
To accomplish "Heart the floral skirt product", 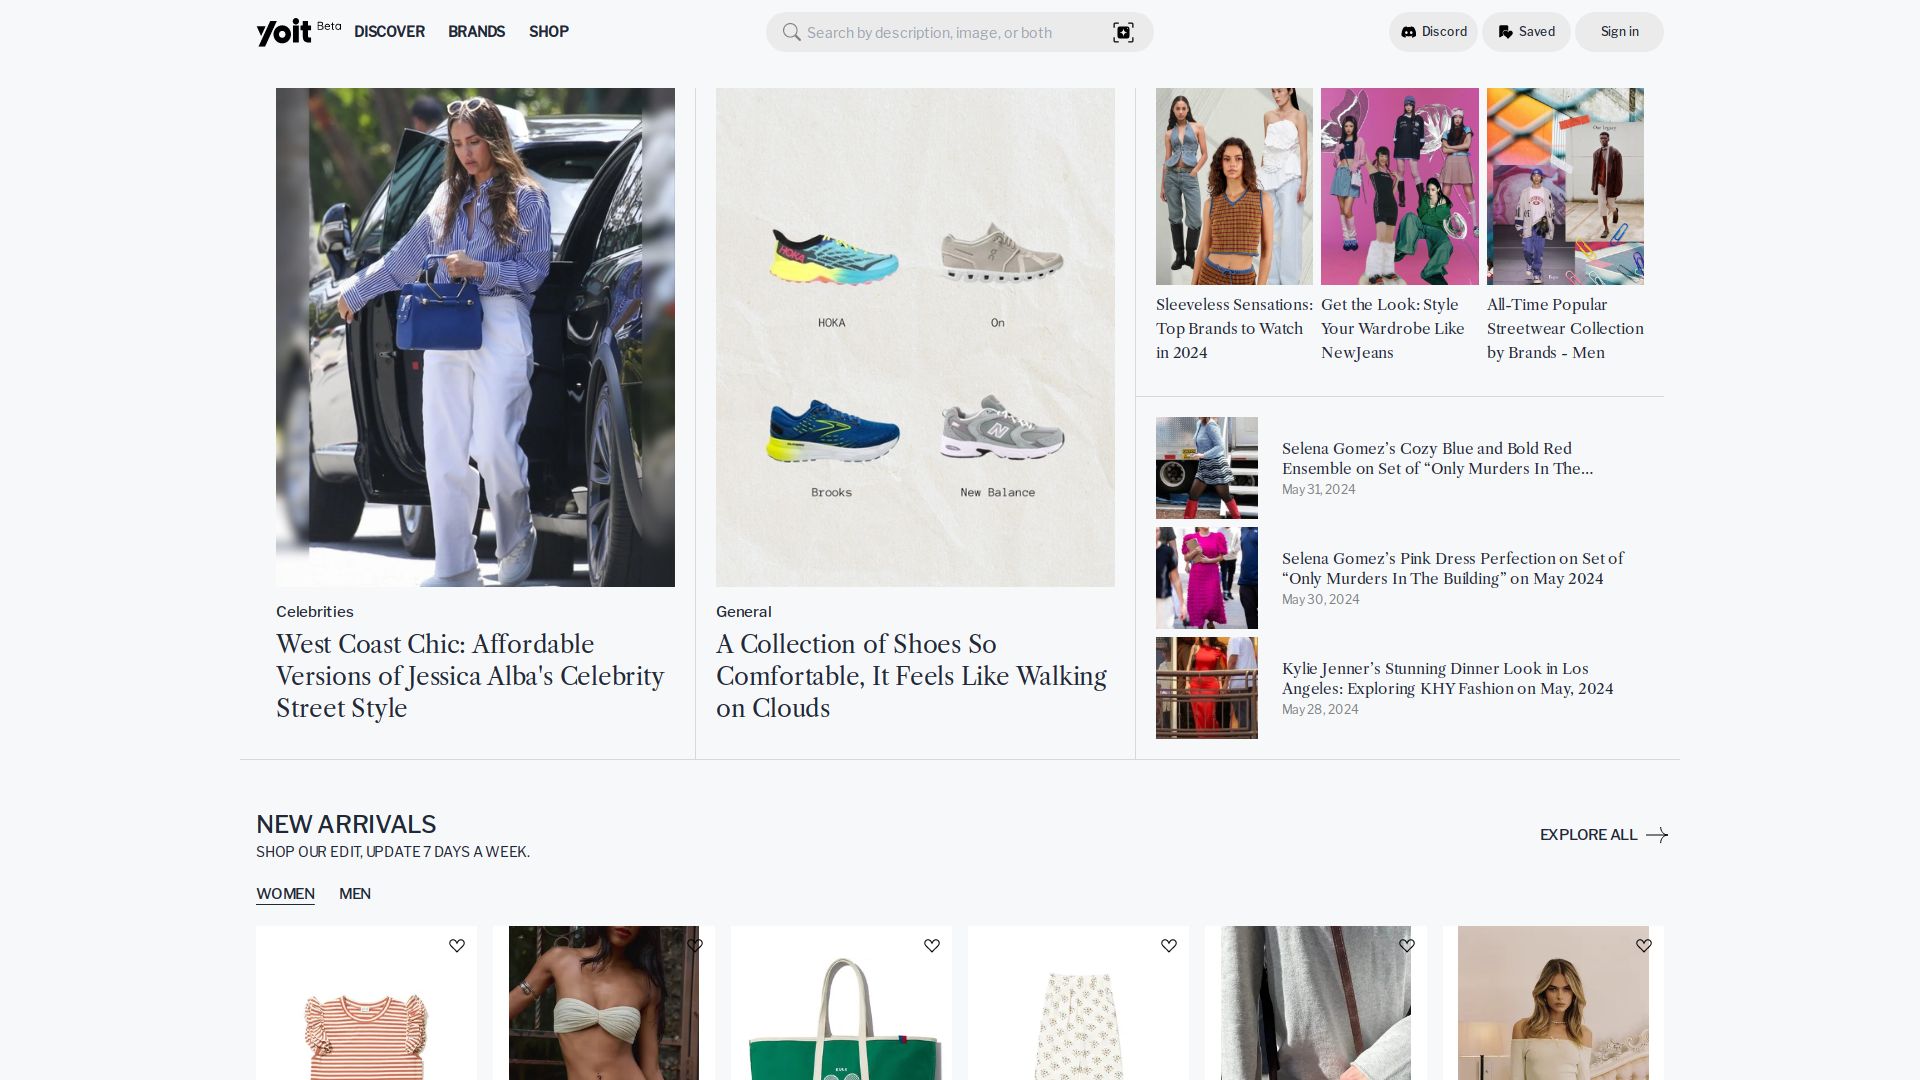I will (x=1169, y=946).
